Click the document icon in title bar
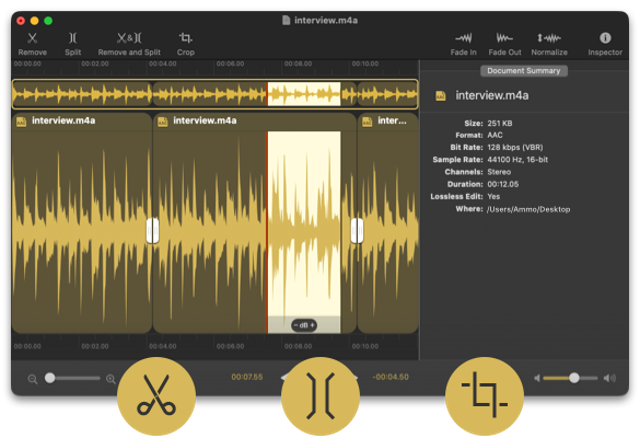Screen dimensions: 640x438 [286, 20]
